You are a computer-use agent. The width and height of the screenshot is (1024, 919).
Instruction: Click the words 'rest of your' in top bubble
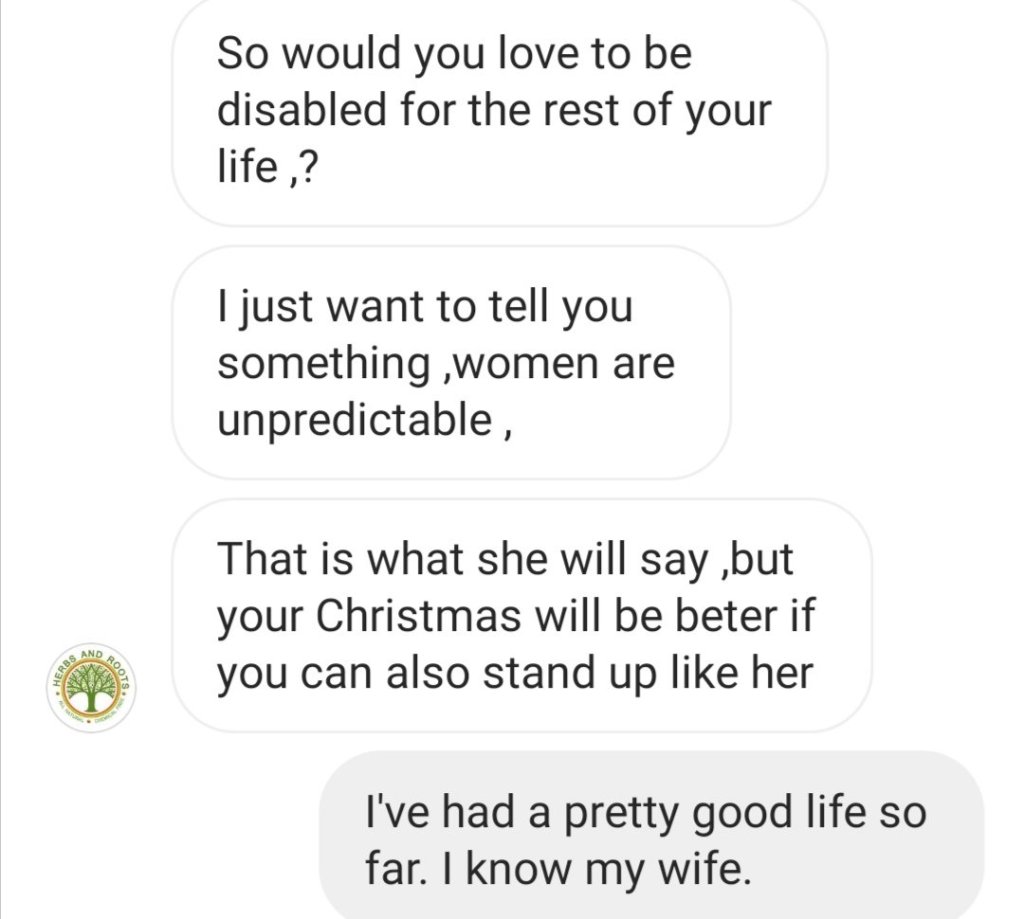pyautogui.click(x=658, y=111)
